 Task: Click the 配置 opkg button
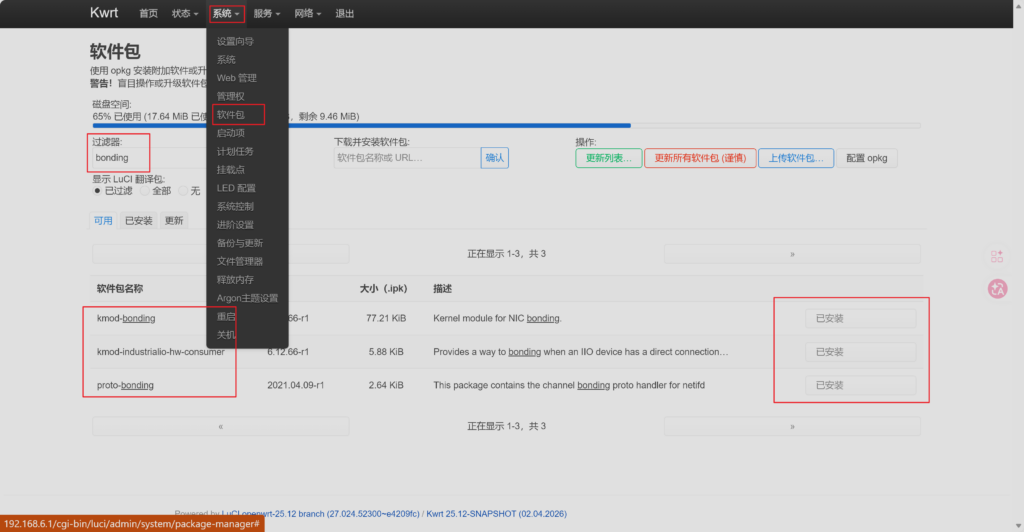pos(867,158)
